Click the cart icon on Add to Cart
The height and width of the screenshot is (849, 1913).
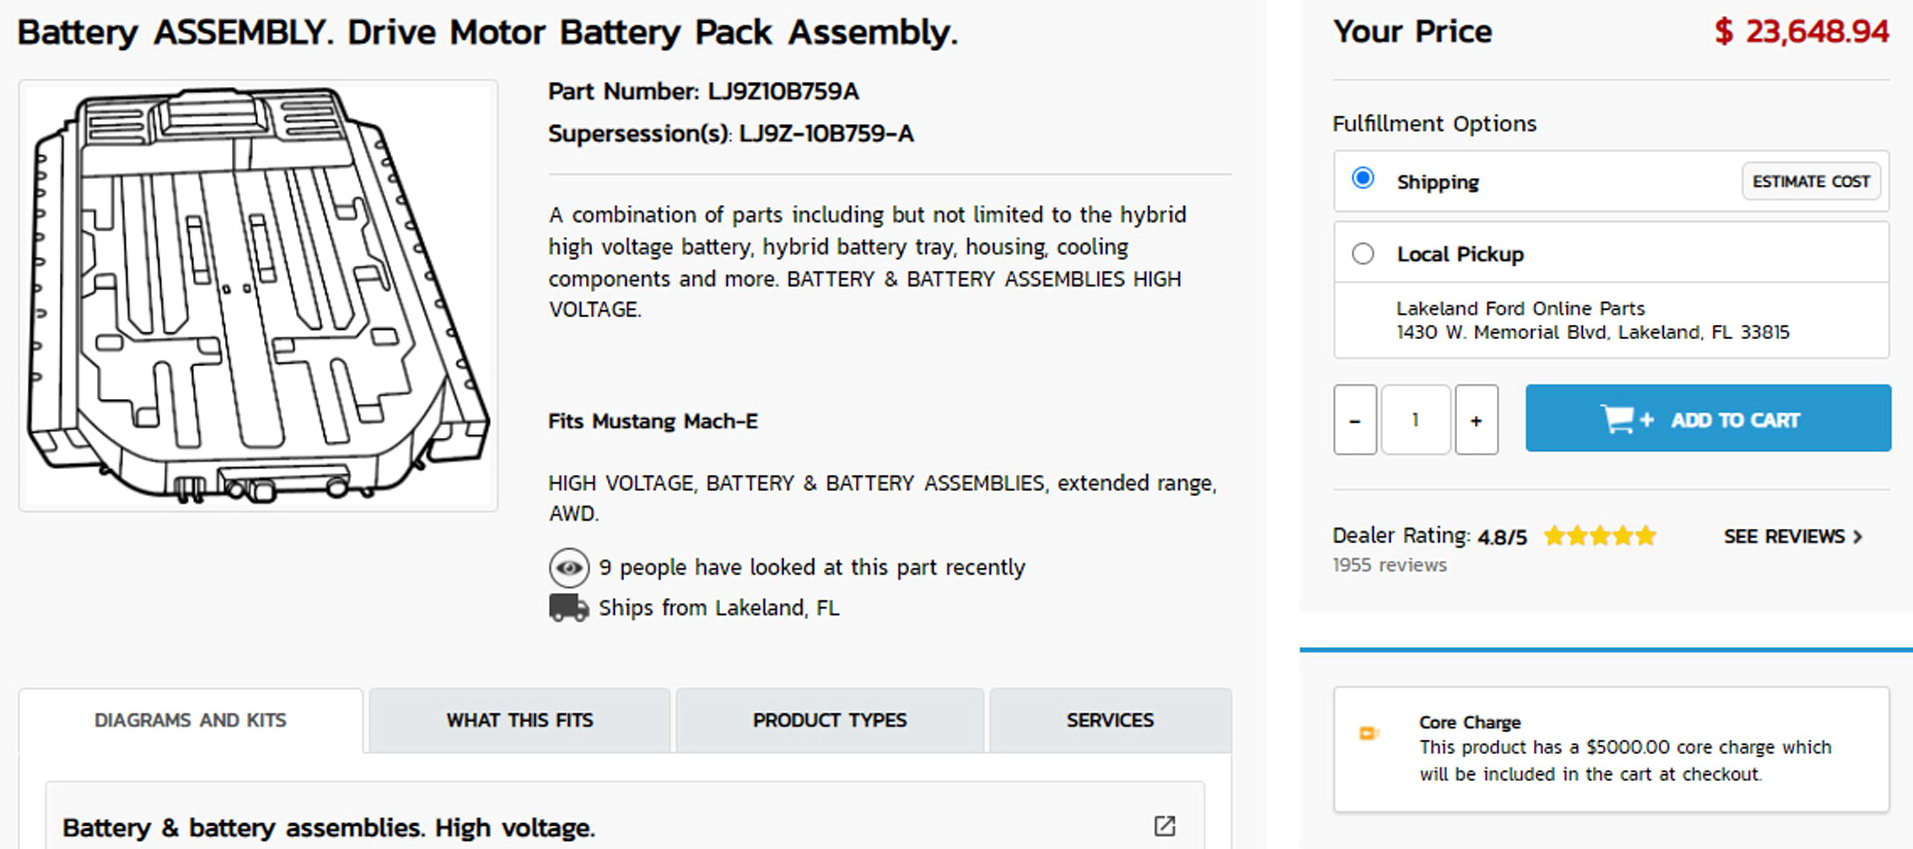coord(1618,419)
